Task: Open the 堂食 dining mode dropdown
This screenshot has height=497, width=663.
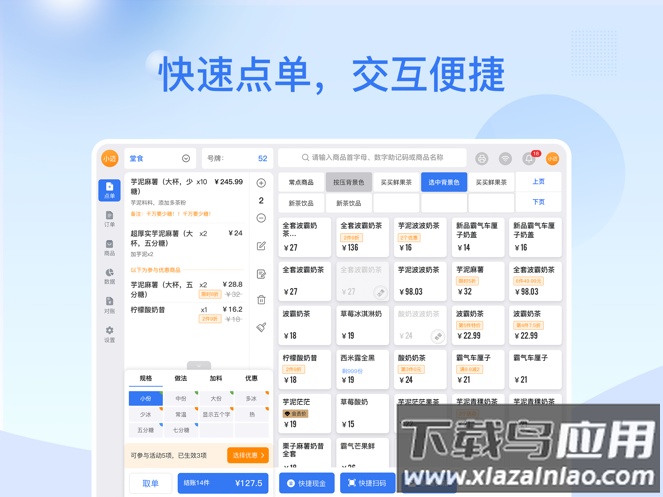Action: (x=160, y=159)
